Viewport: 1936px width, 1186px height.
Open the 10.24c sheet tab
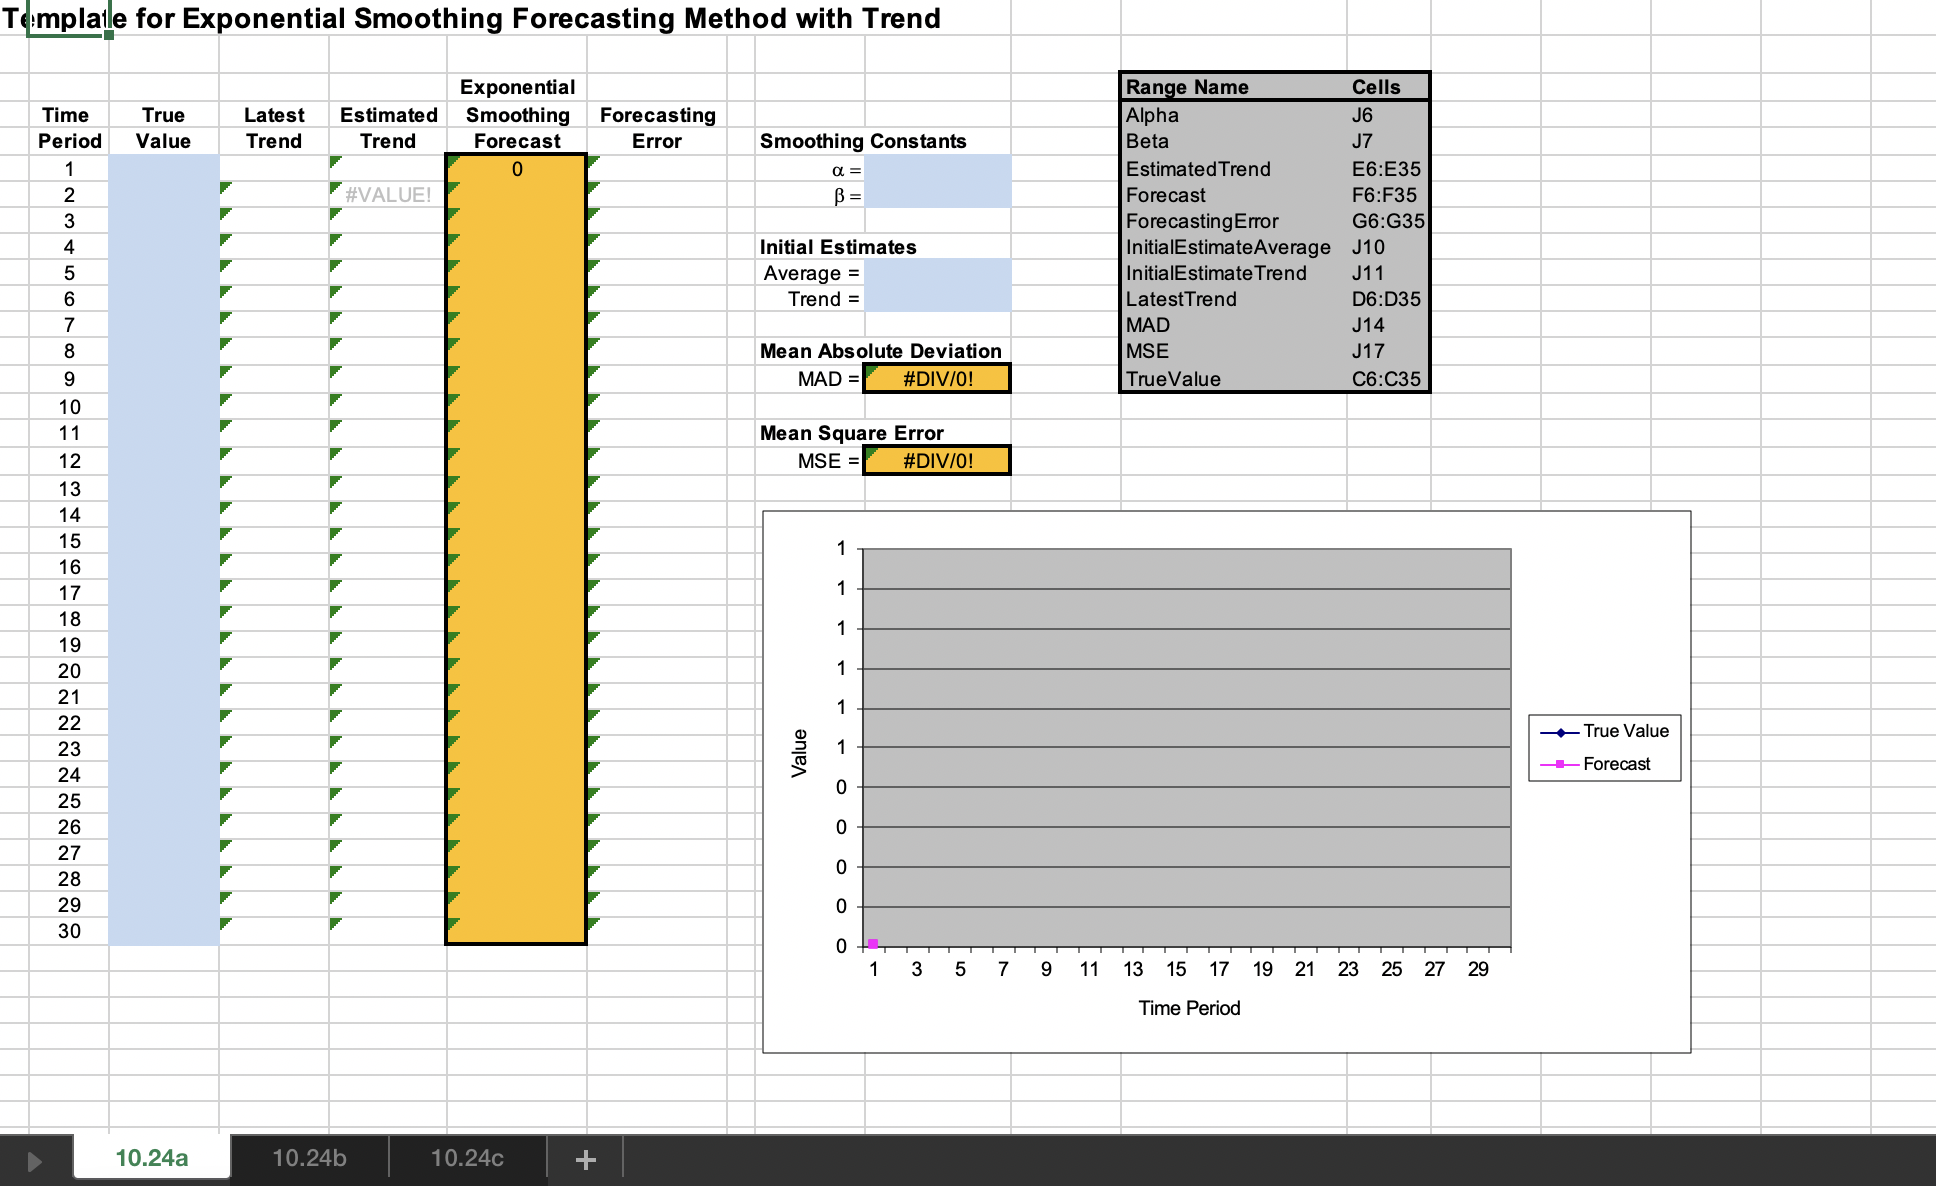[466, 1159]
